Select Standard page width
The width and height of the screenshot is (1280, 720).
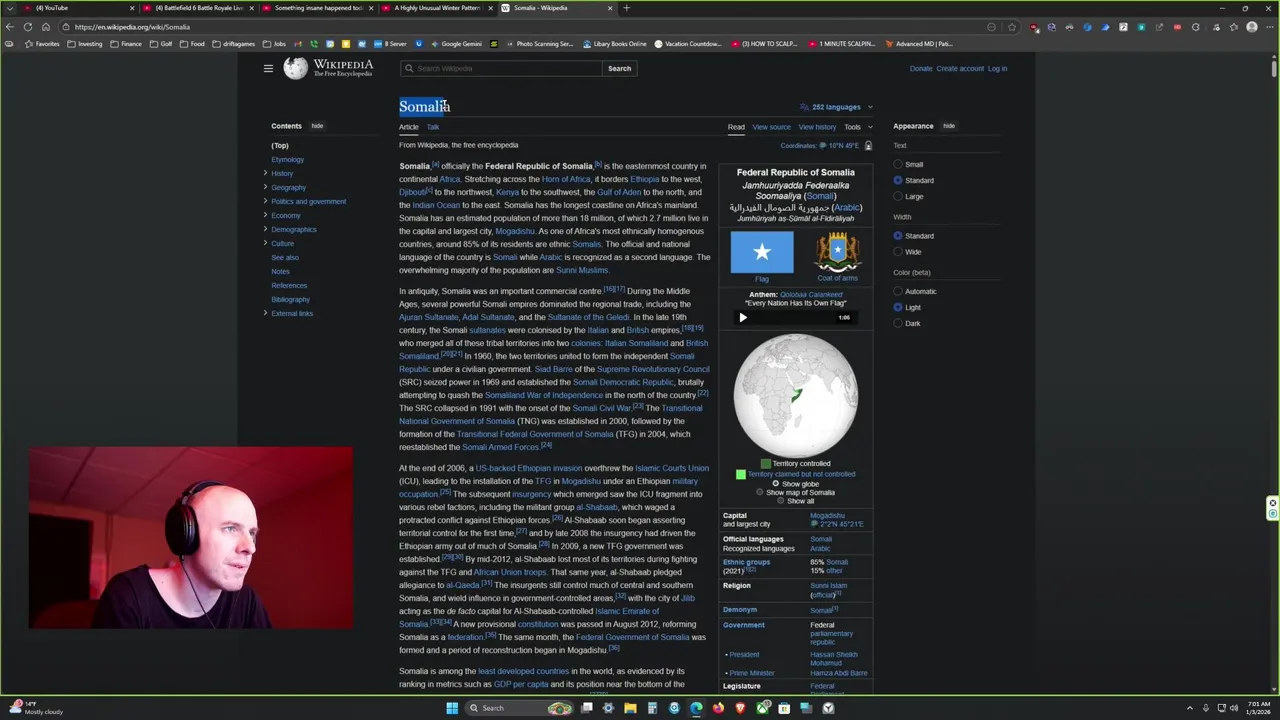point(898,236)
